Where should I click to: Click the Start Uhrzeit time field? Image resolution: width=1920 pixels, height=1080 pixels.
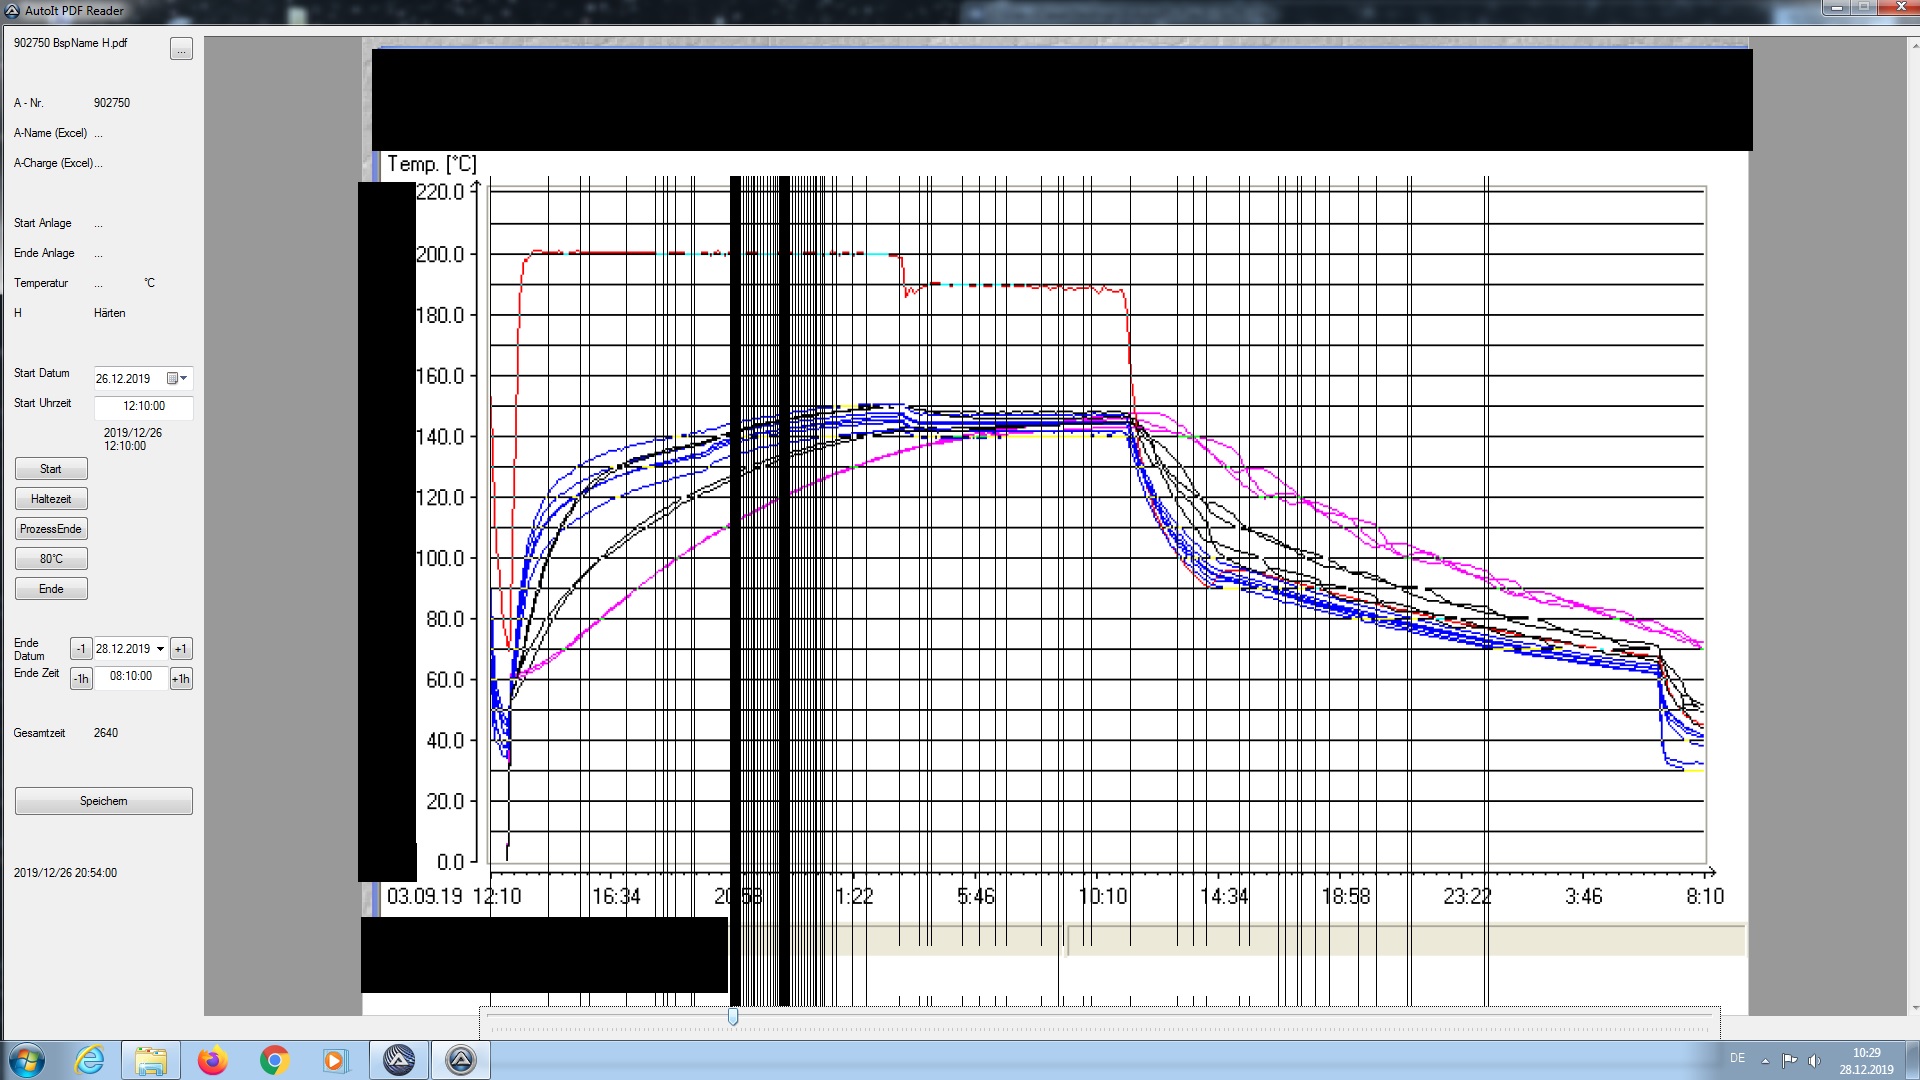point(143,406)
